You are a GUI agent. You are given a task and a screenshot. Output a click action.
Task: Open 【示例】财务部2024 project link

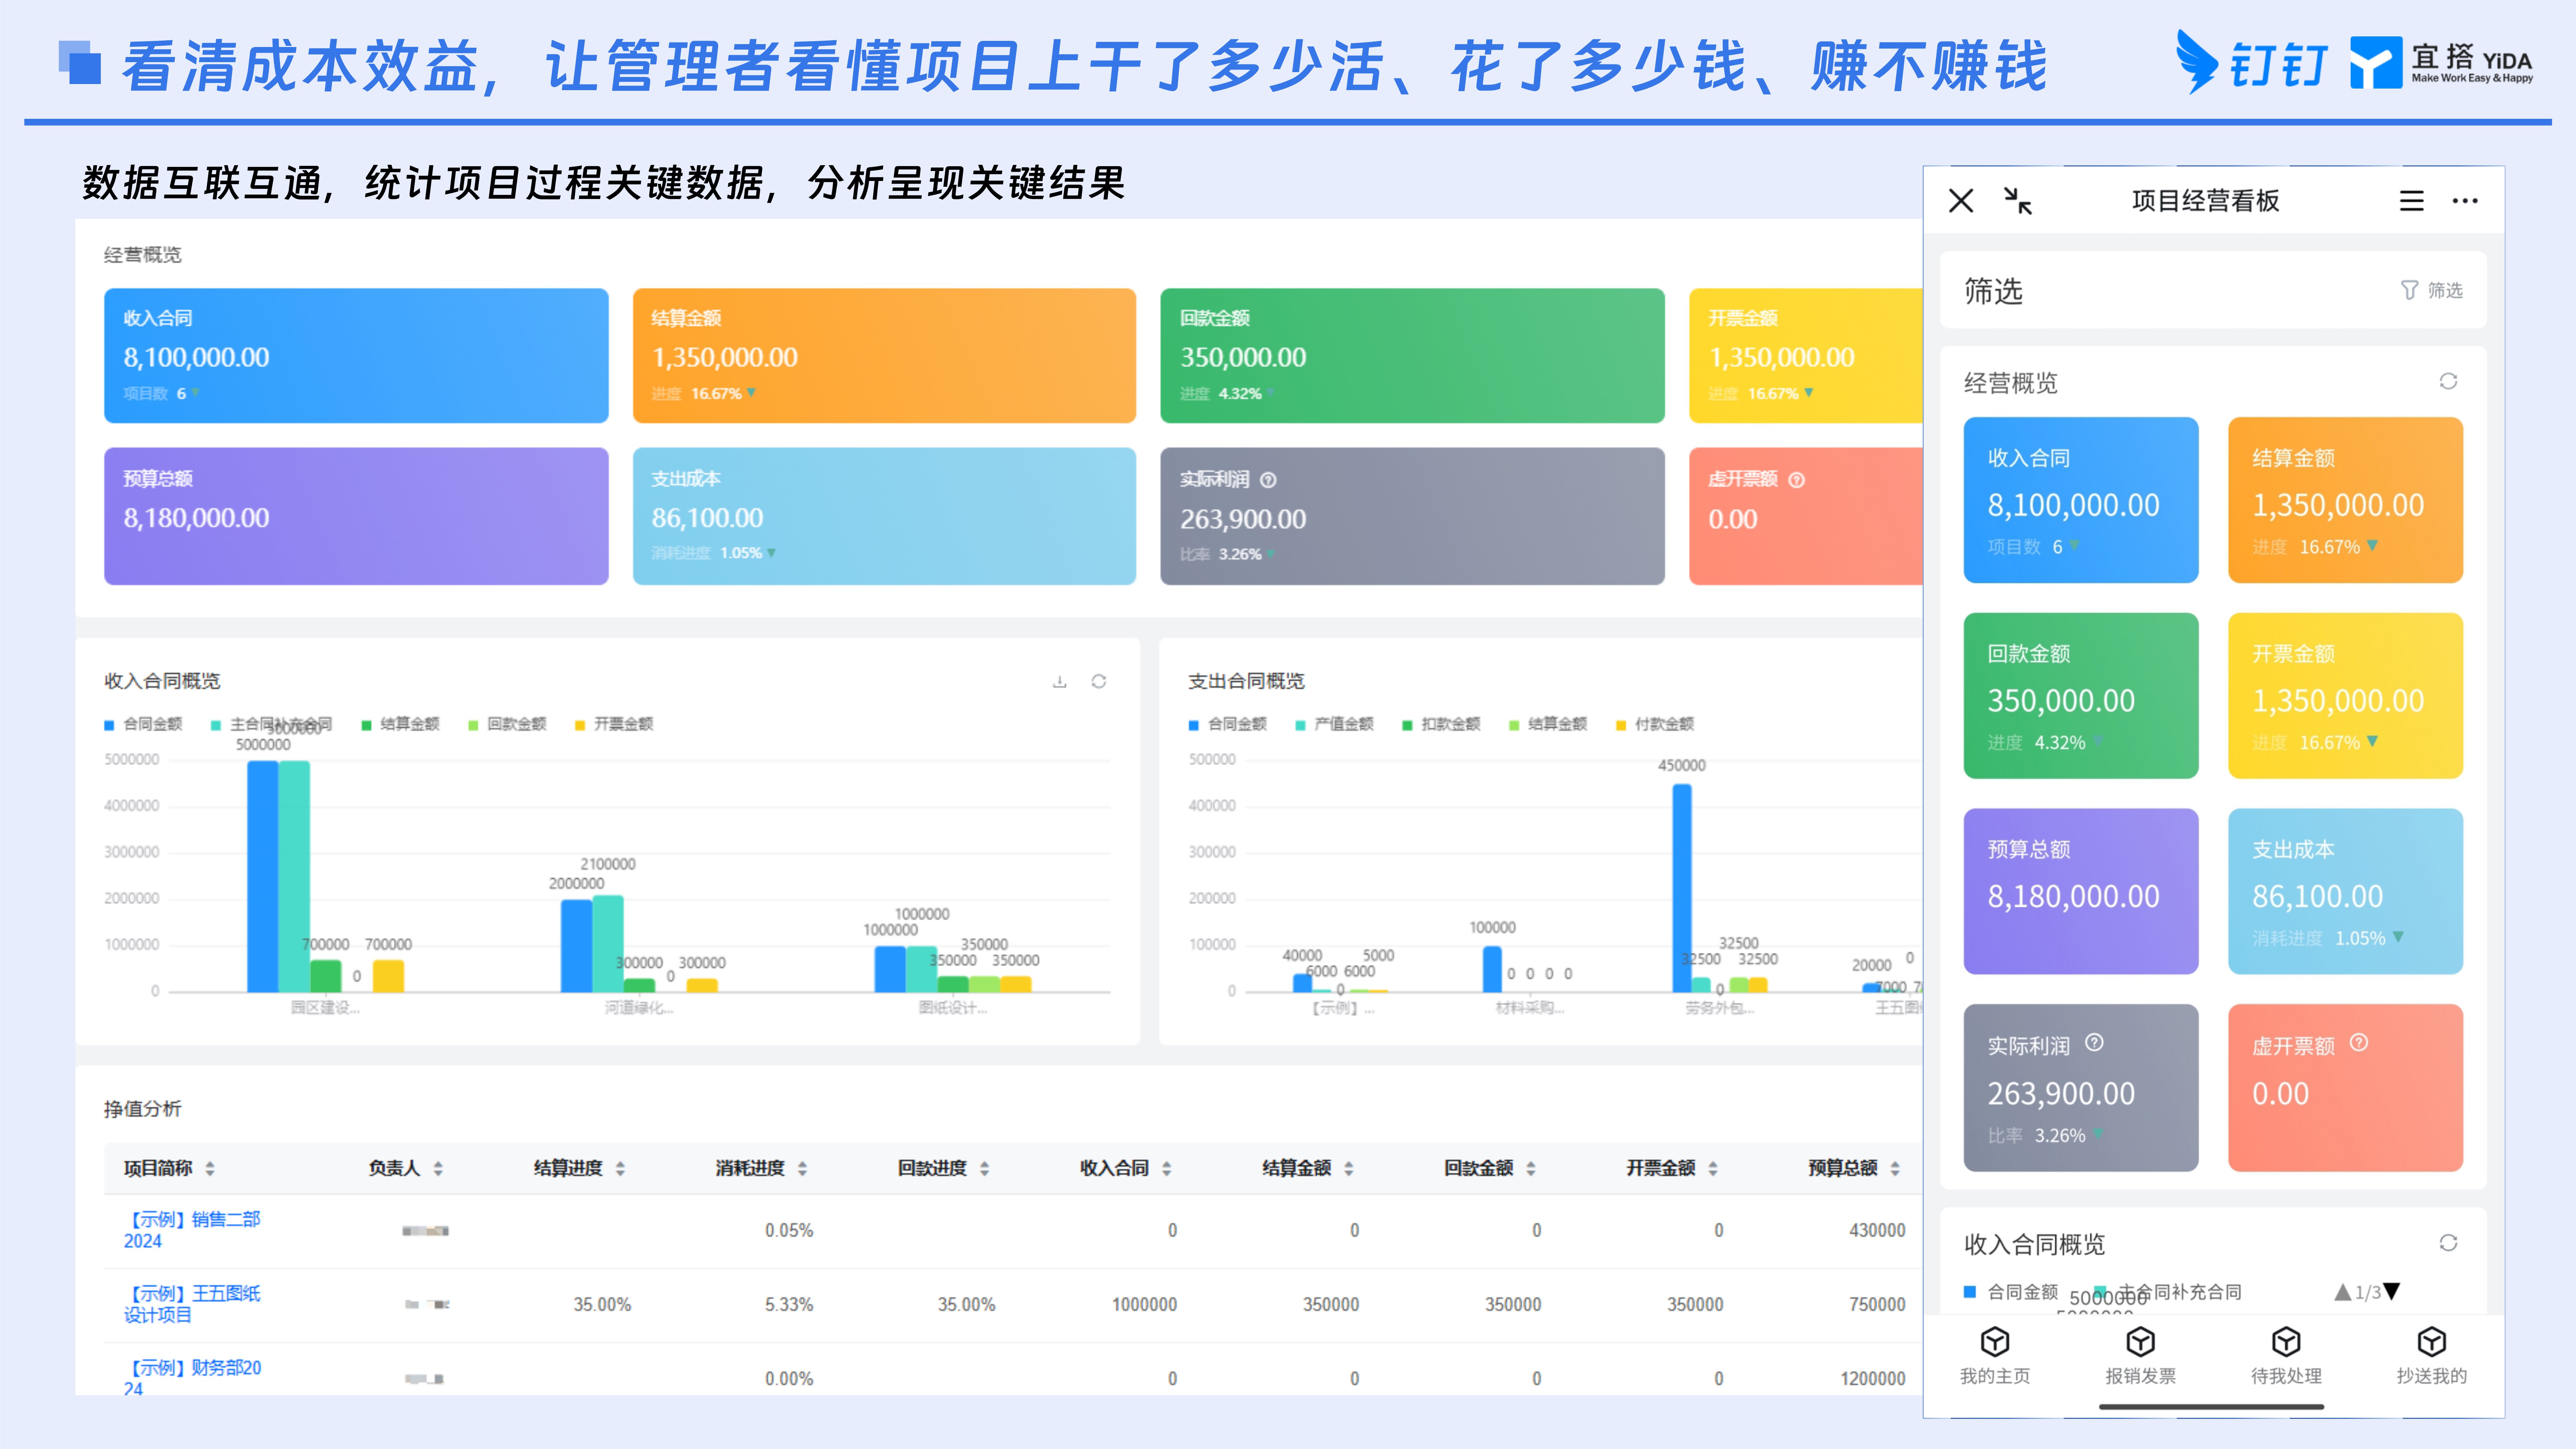(192, 1377)
